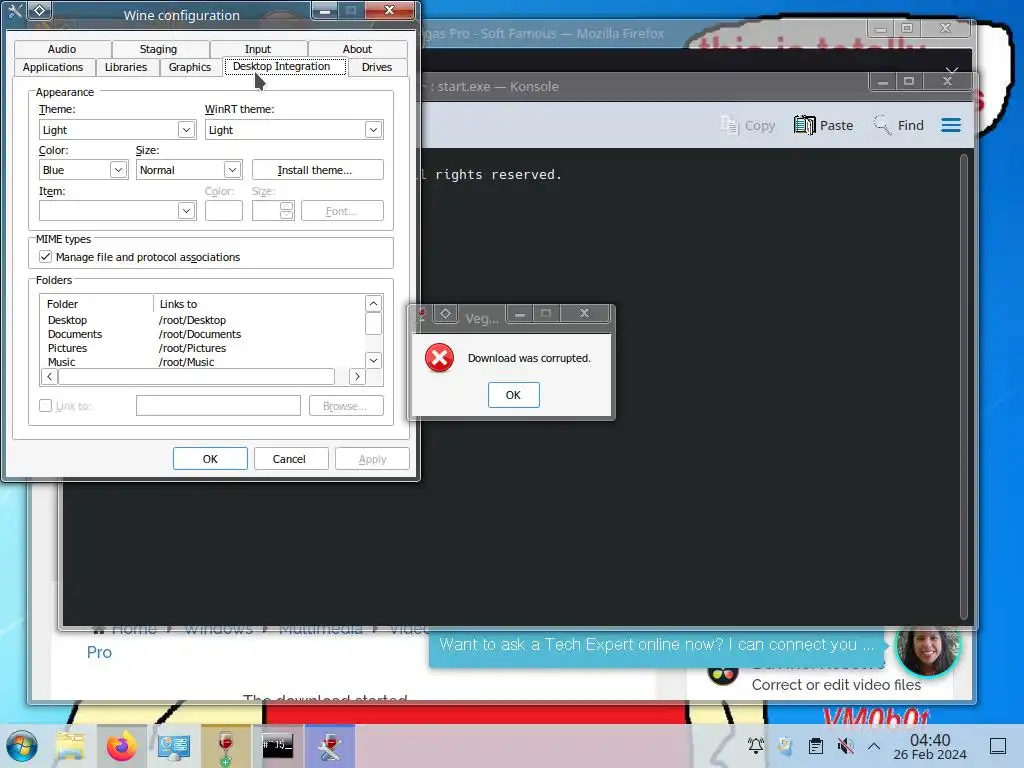Click the Install theme button
The height and width of the screenshot is (768, 1024).
[317, 170]
